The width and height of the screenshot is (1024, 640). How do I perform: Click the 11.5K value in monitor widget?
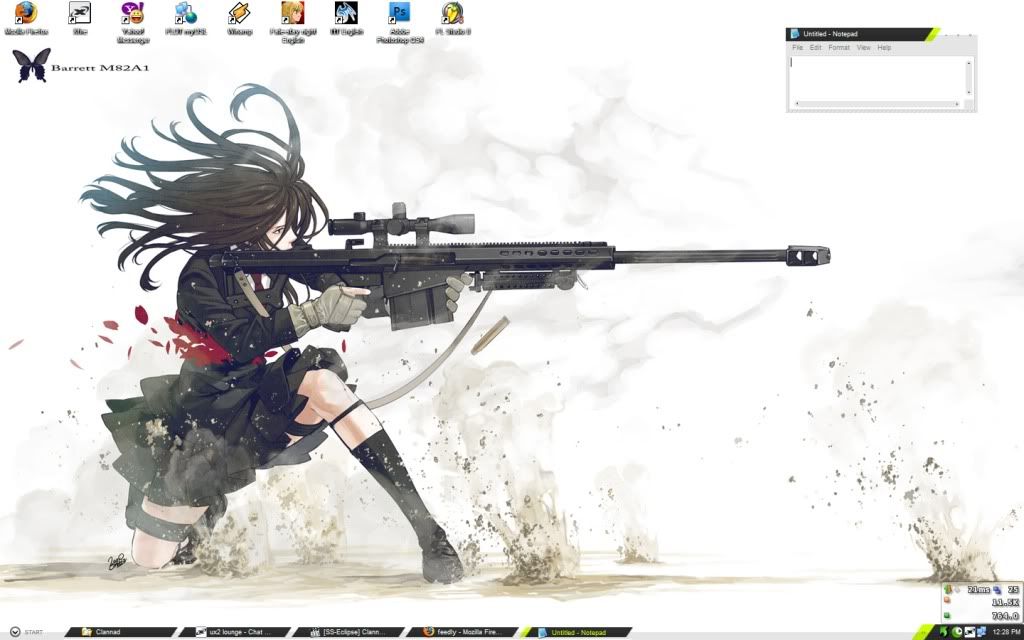tap(1005, 603)
